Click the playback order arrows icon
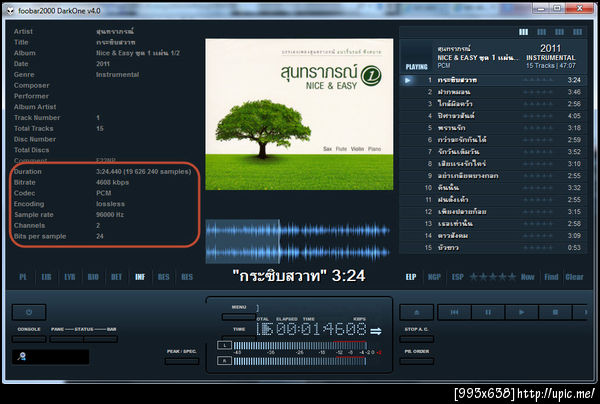Viewport: 600px width, 404px height. pyautogui.click(x=376, y=331)
